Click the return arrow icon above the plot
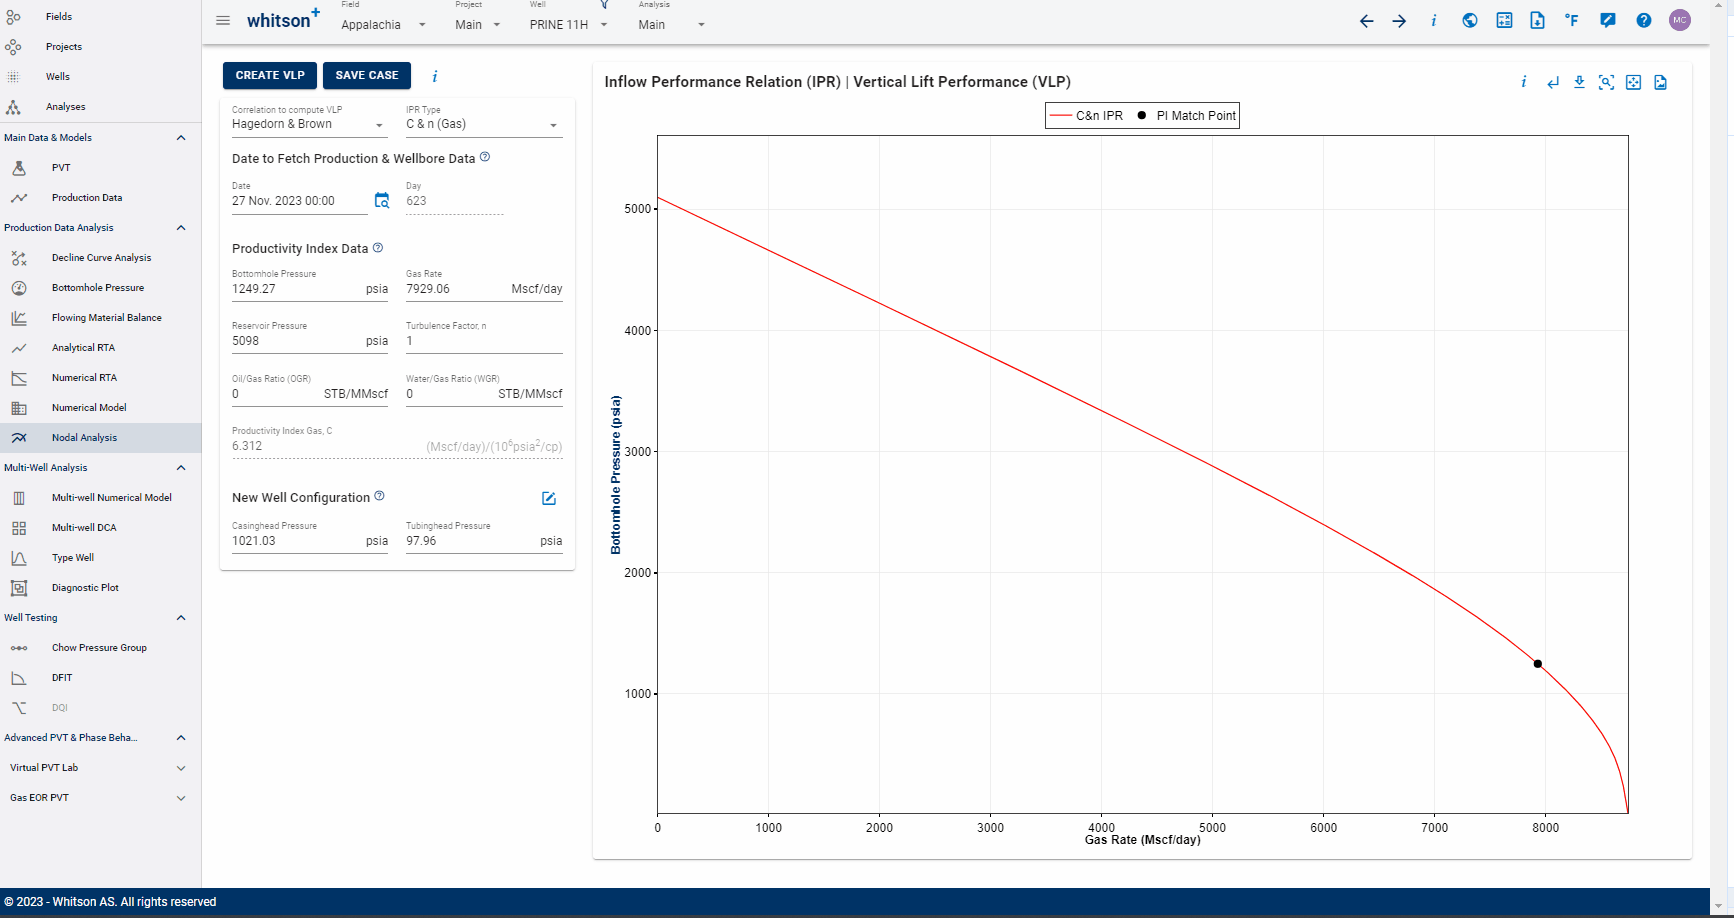1734x918 pixels. pos(1552,82)
